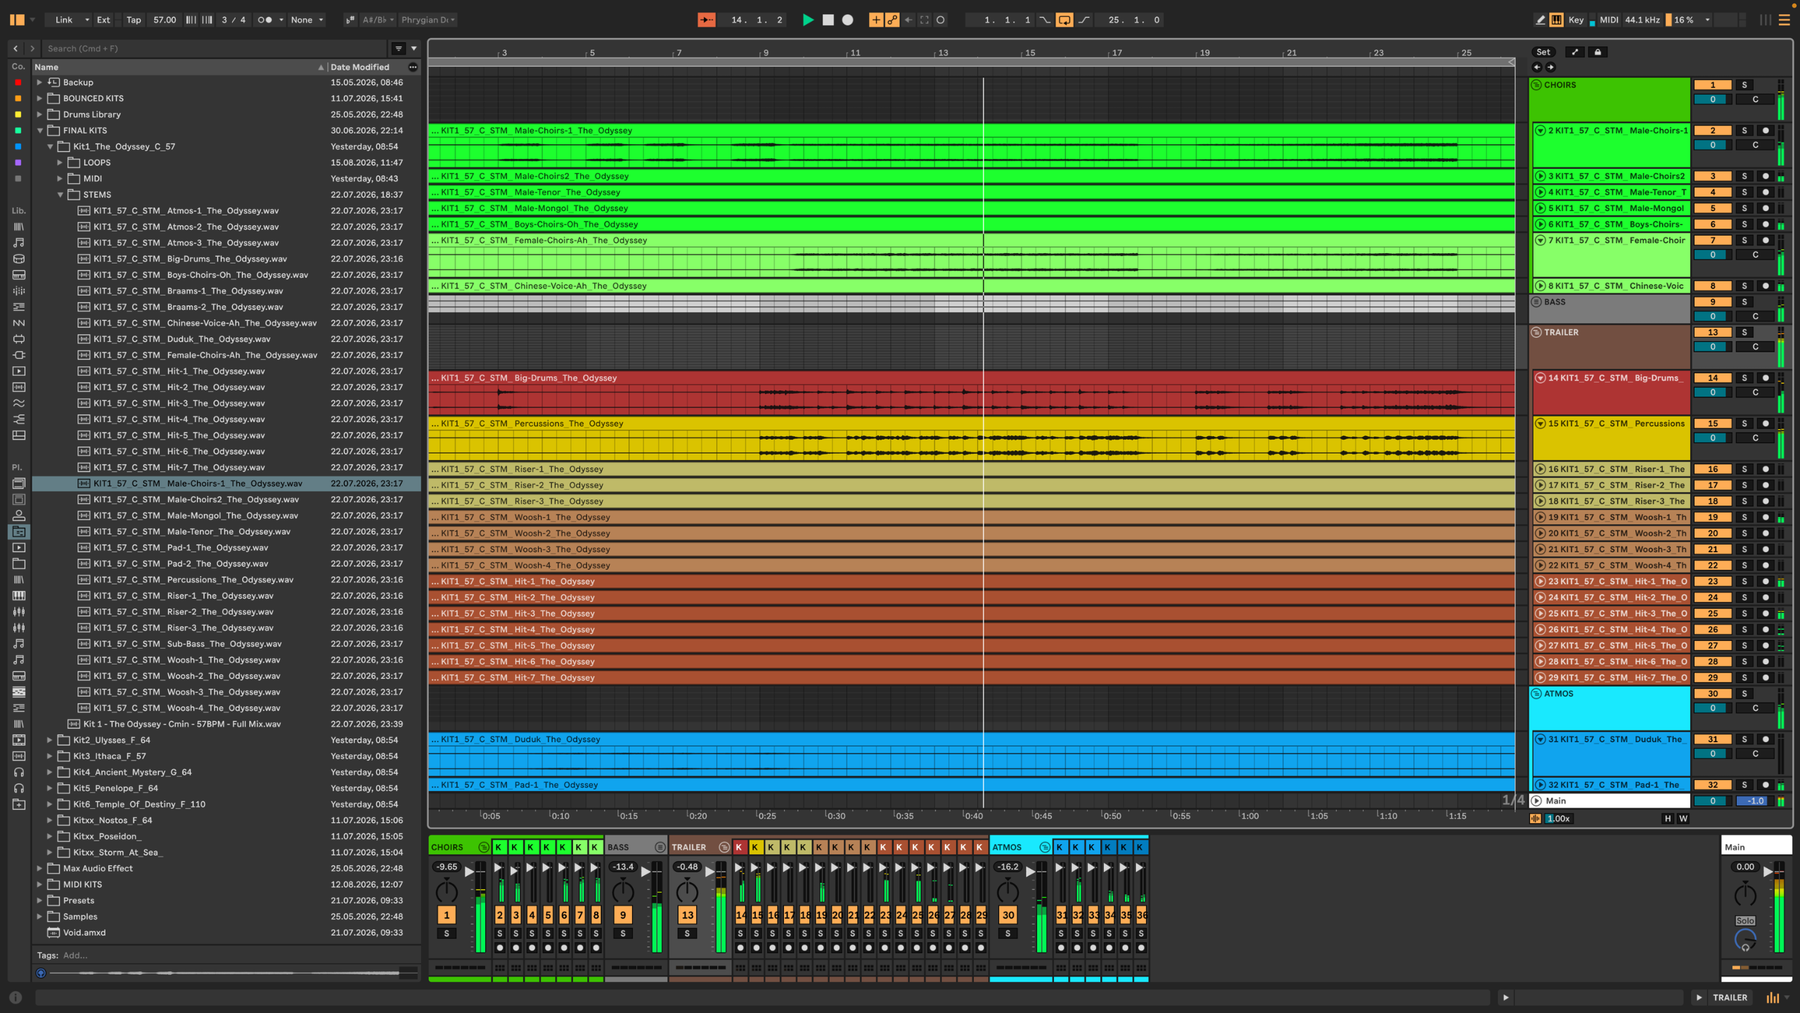Open the browser filter icon

point(398,48)
